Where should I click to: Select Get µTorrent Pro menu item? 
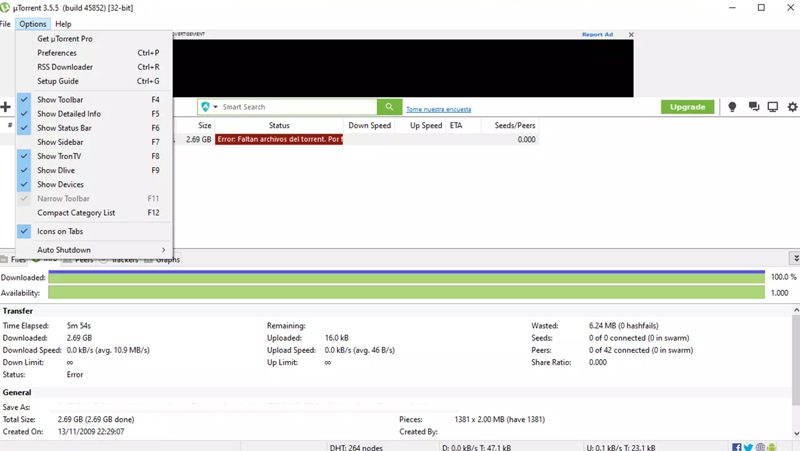coord(95,39)
